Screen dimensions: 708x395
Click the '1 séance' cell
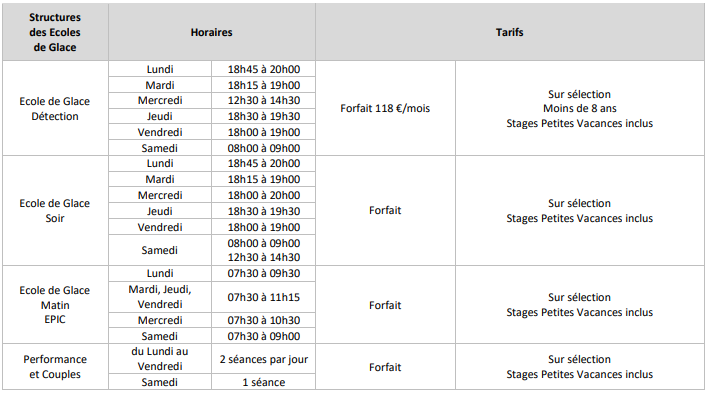pyautogui.click(x=264, y=382)
